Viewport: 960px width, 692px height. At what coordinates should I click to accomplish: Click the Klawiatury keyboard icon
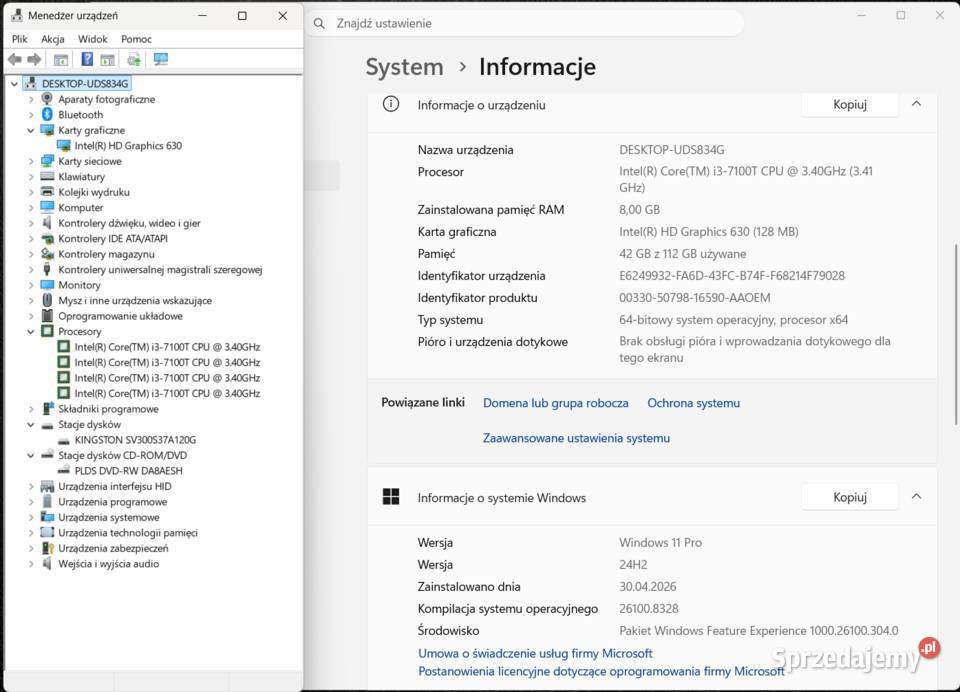coord(47,176)
